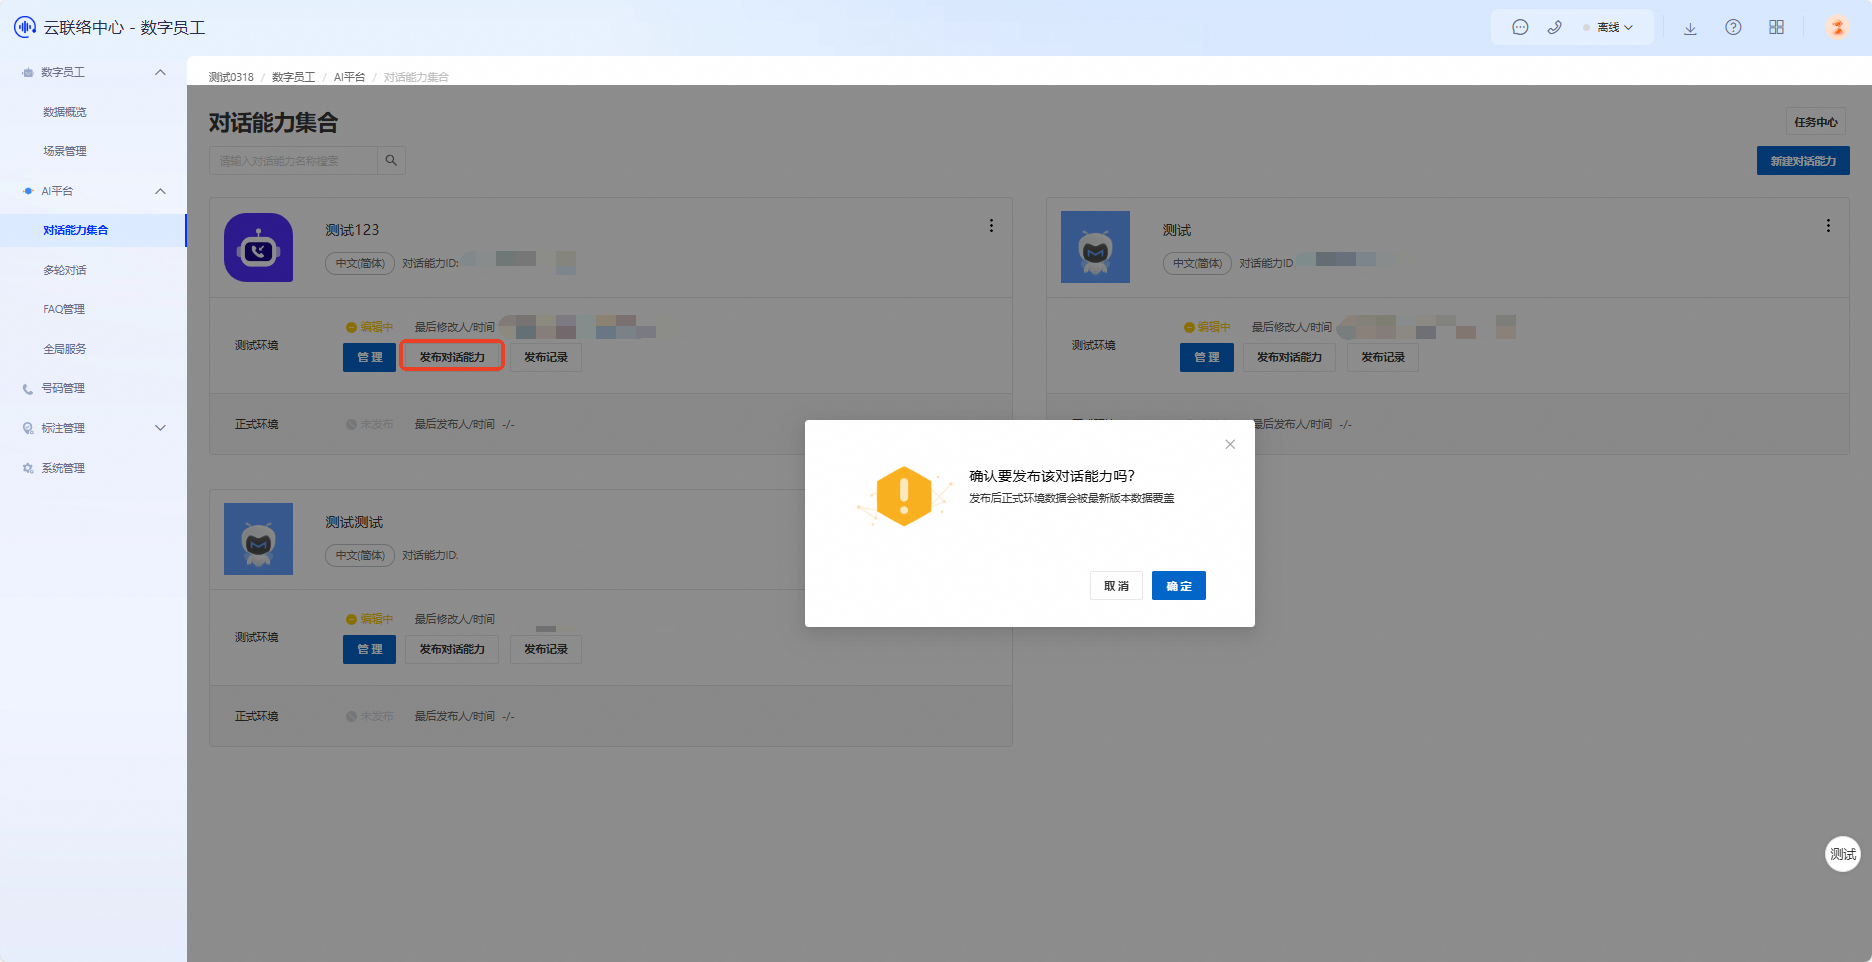Viewport: 1872px width, 962px height.
Task: Click the AI平台 breadcrumb link
Action: [x=349, y=77]
